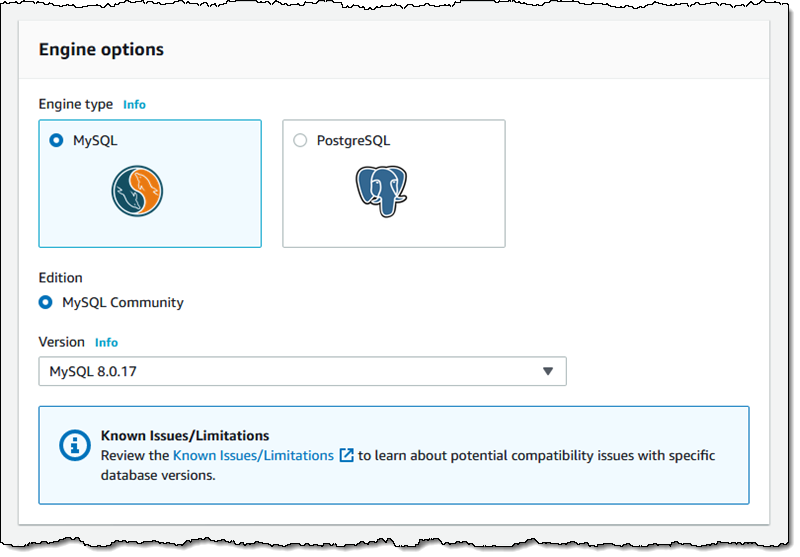Select the MySQL engine radio button
The width and height of the screenshot is (800, 557).
tap(56, 141)
